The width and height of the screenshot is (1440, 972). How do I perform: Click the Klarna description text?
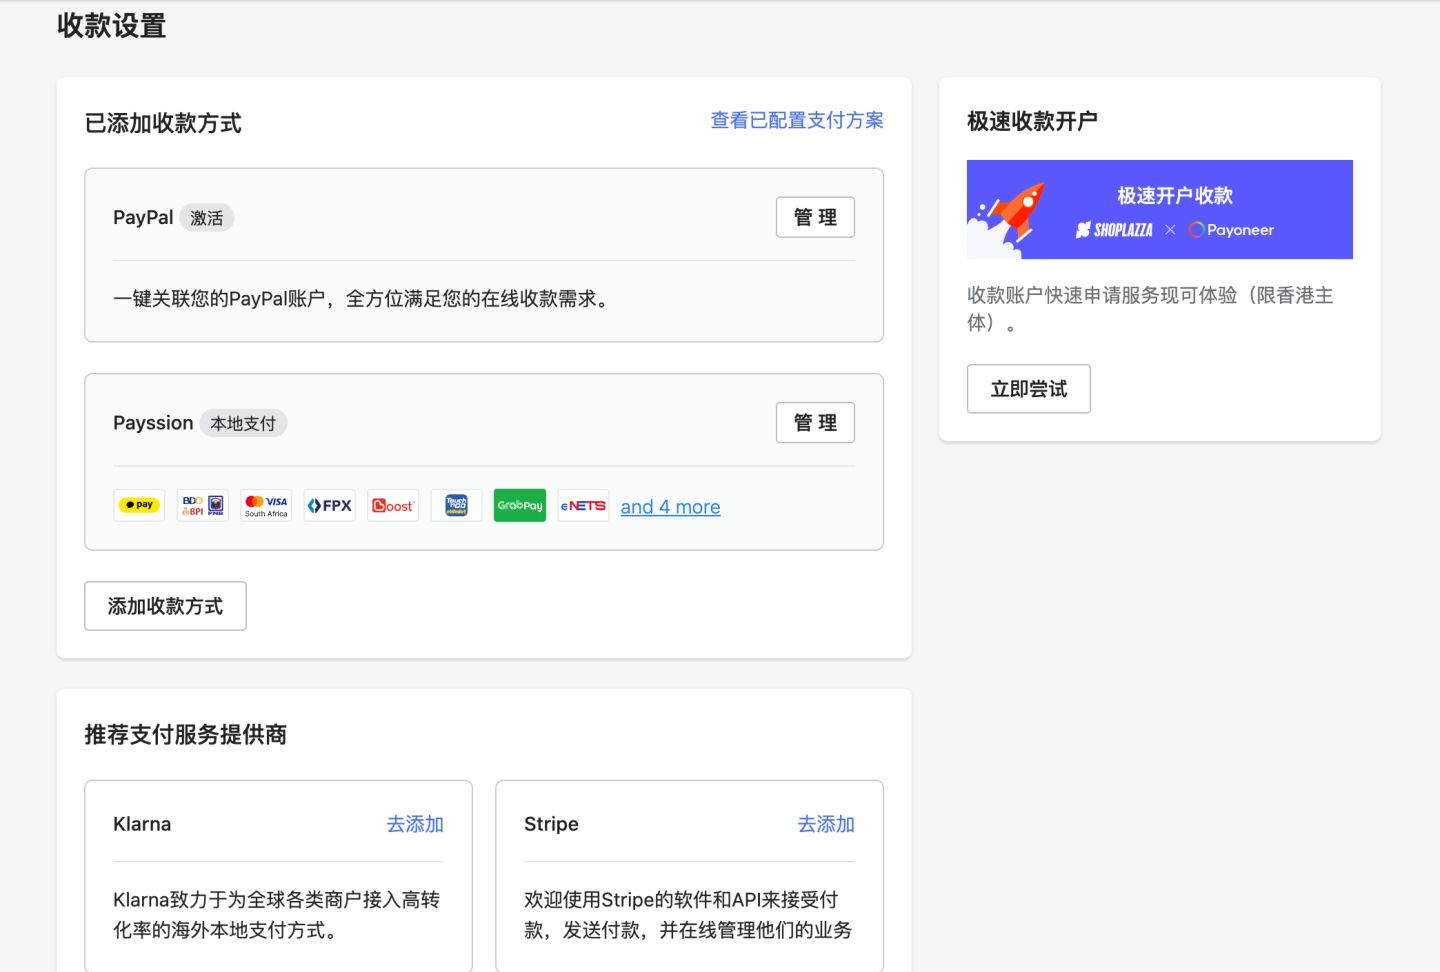[x=277, y=915]
